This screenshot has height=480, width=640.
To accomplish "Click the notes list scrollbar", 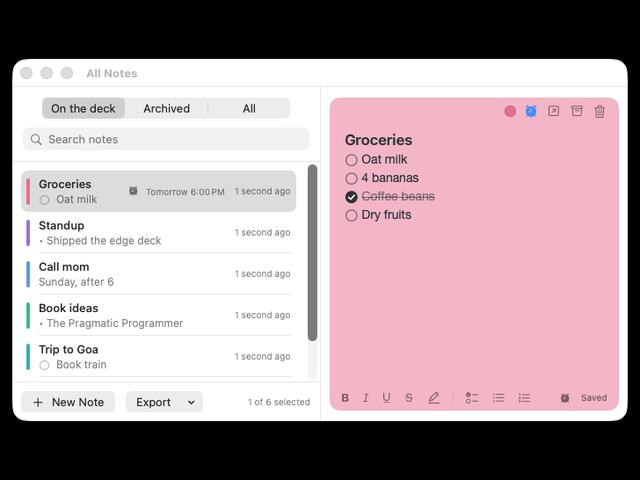I will [x=313, y=252].
